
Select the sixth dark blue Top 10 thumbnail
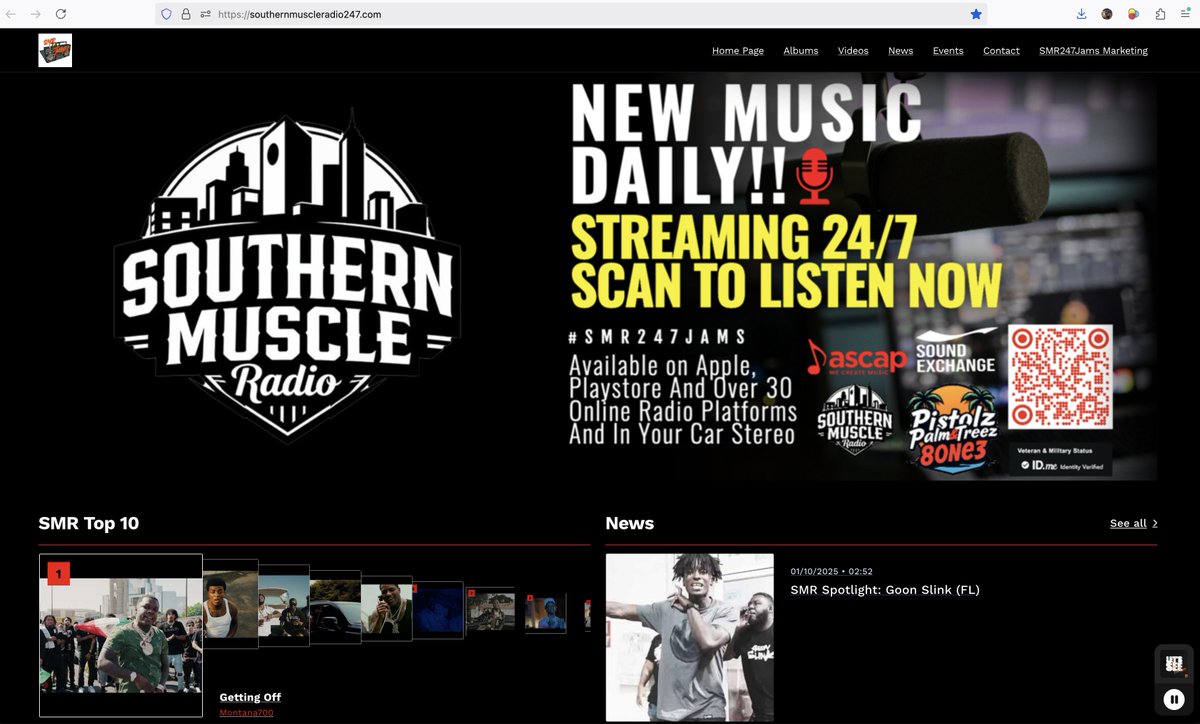coord(438,610)
